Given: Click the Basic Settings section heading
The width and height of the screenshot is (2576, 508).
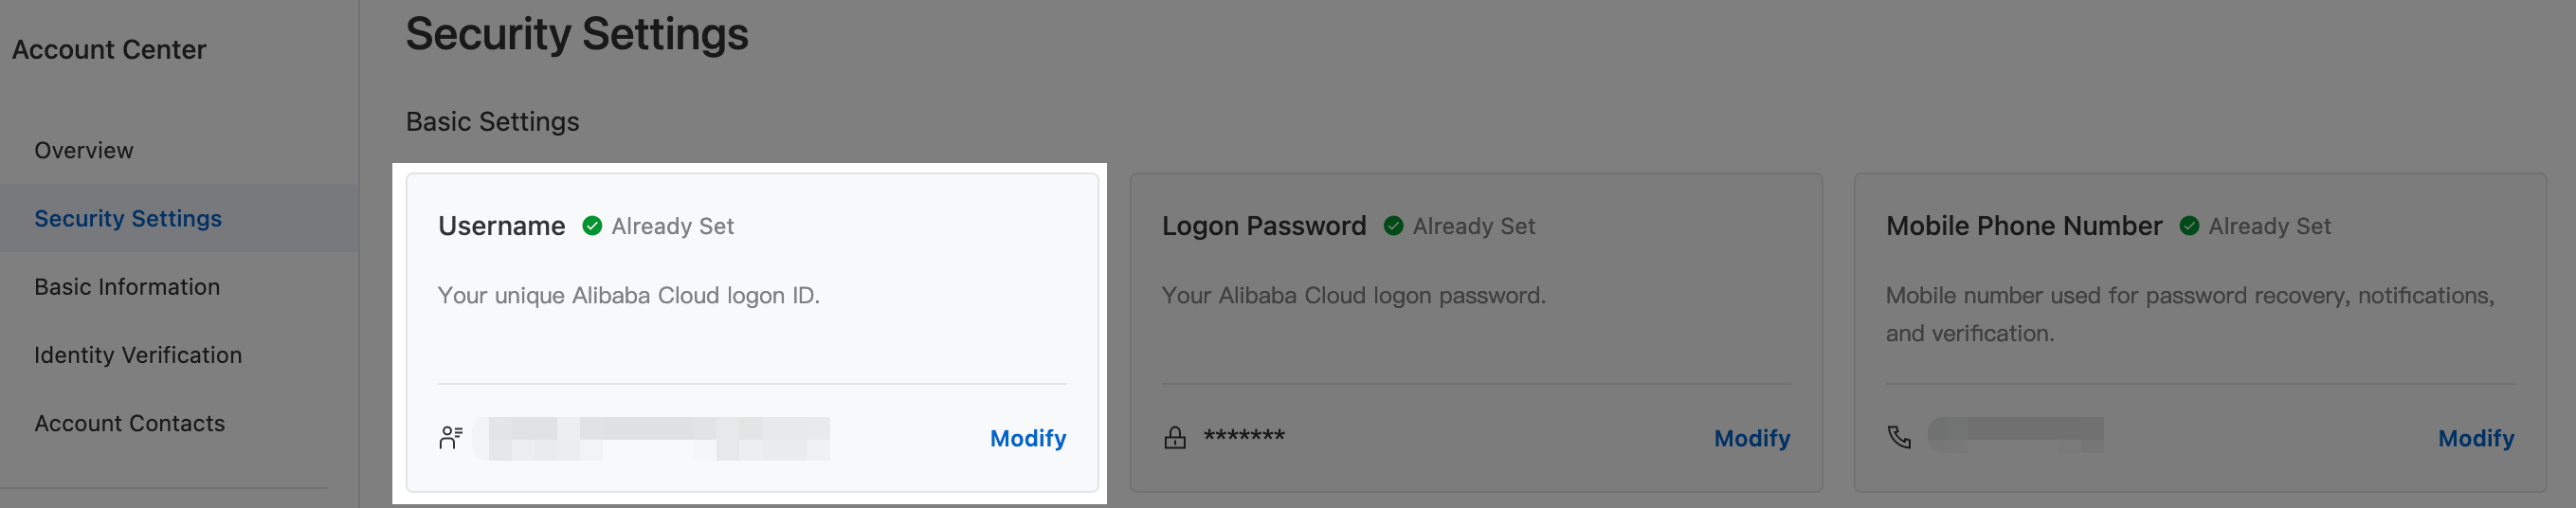Looking at the screenshot, I should (x=492, y=121).
